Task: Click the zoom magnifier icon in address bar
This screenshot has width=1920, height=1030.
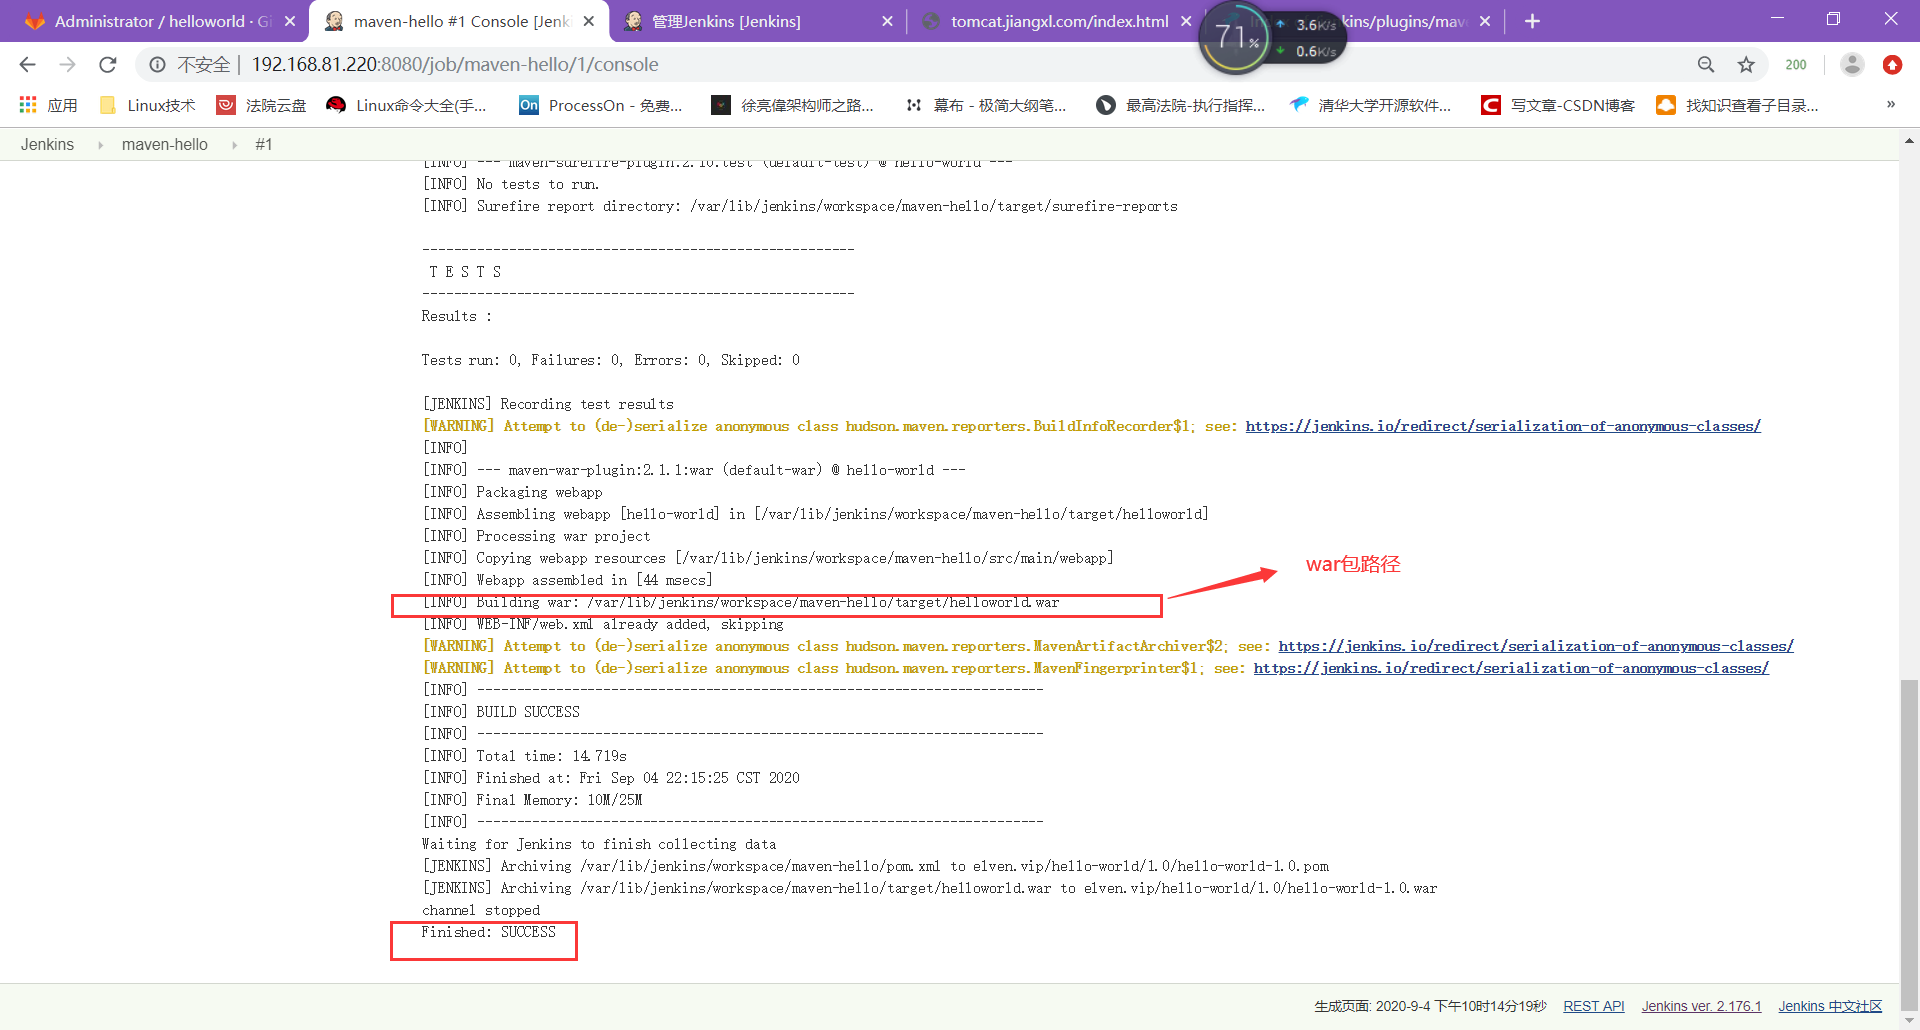Action: (1706, 65)
